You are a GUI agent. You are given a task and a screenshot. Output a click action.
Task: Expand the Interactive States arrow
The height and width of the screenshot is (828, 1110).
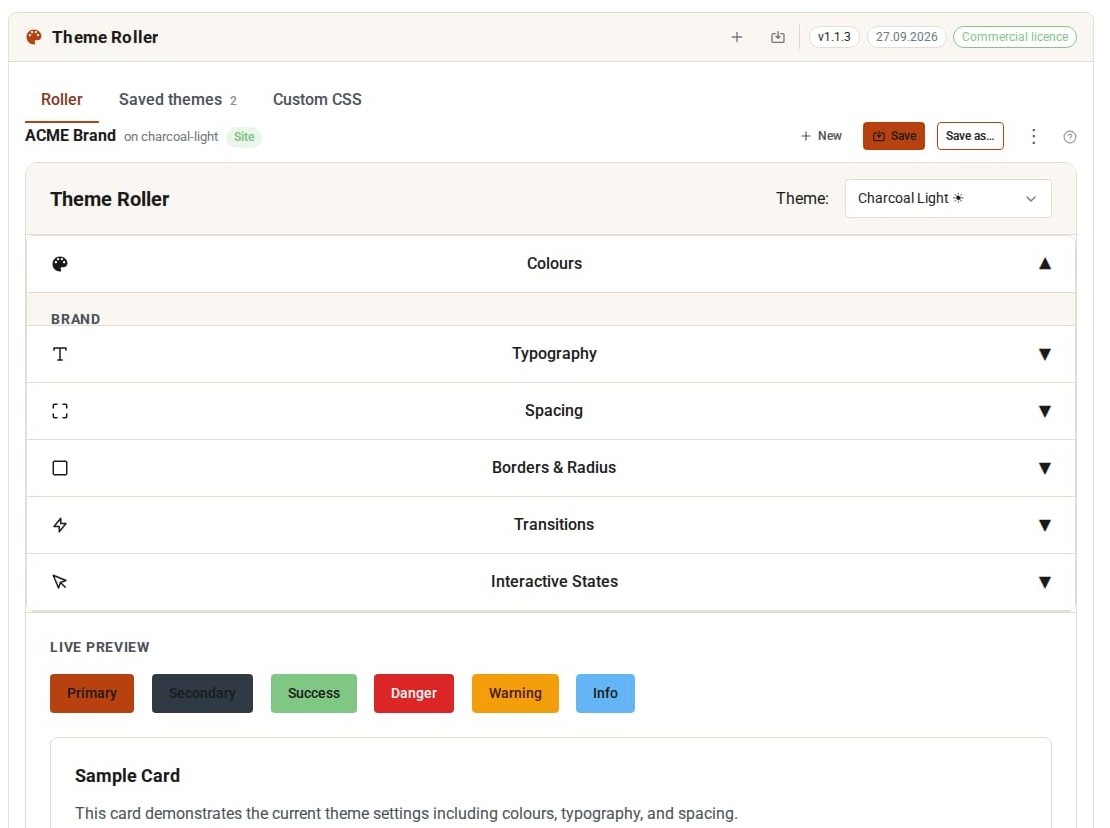click(x=1044, y=582)
